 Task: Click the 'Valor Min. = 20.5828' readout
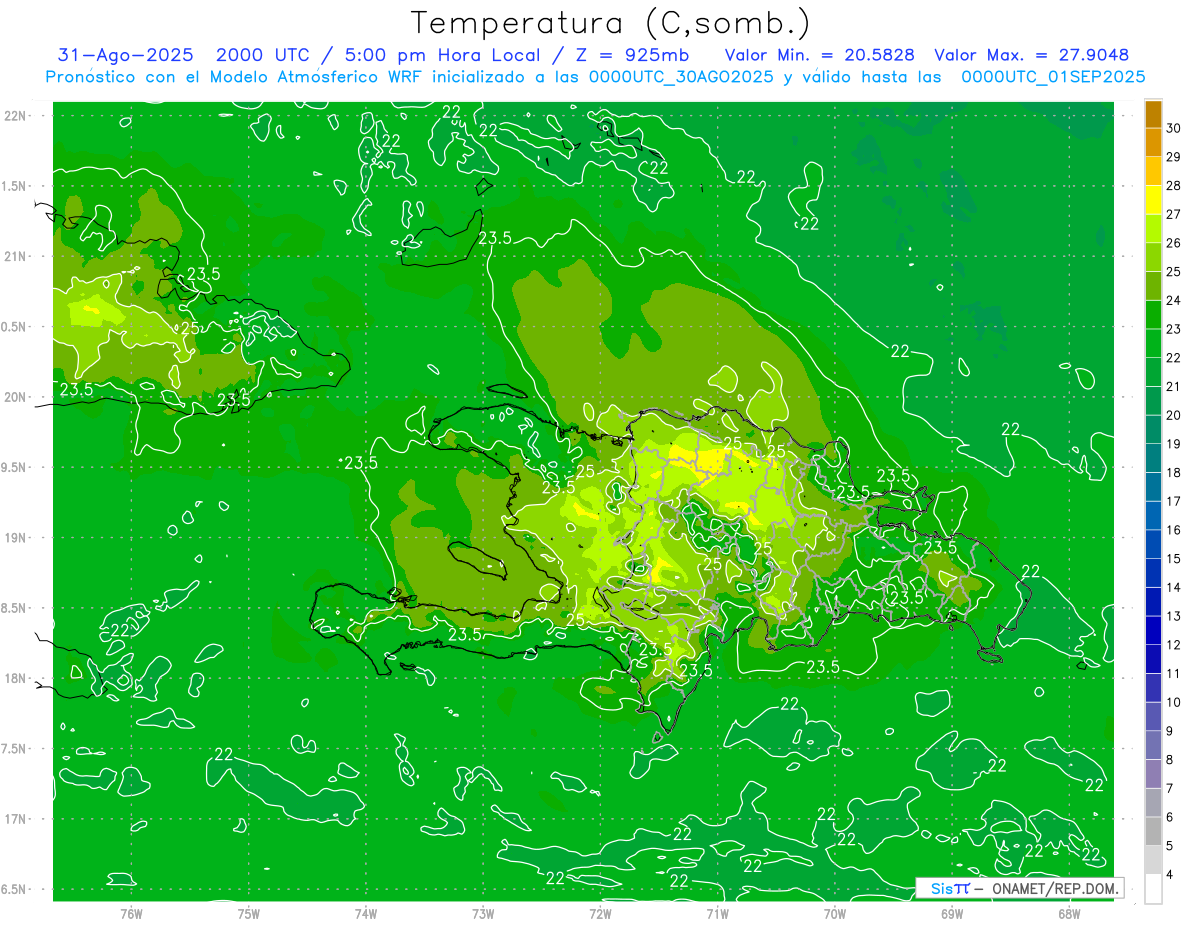click(x=819, y=55)
